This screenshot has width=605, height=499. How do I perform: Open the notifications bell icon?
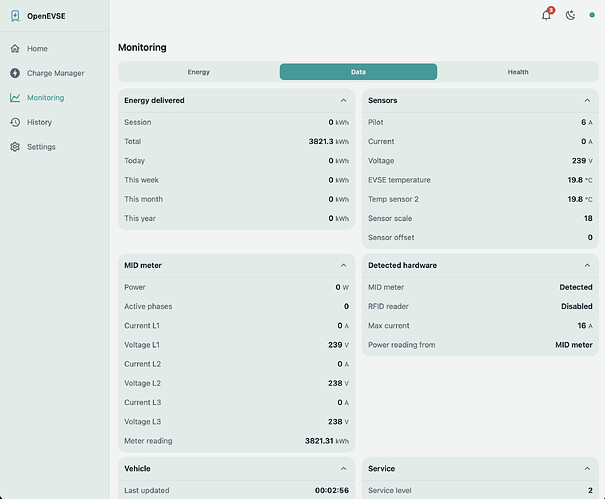546,15
